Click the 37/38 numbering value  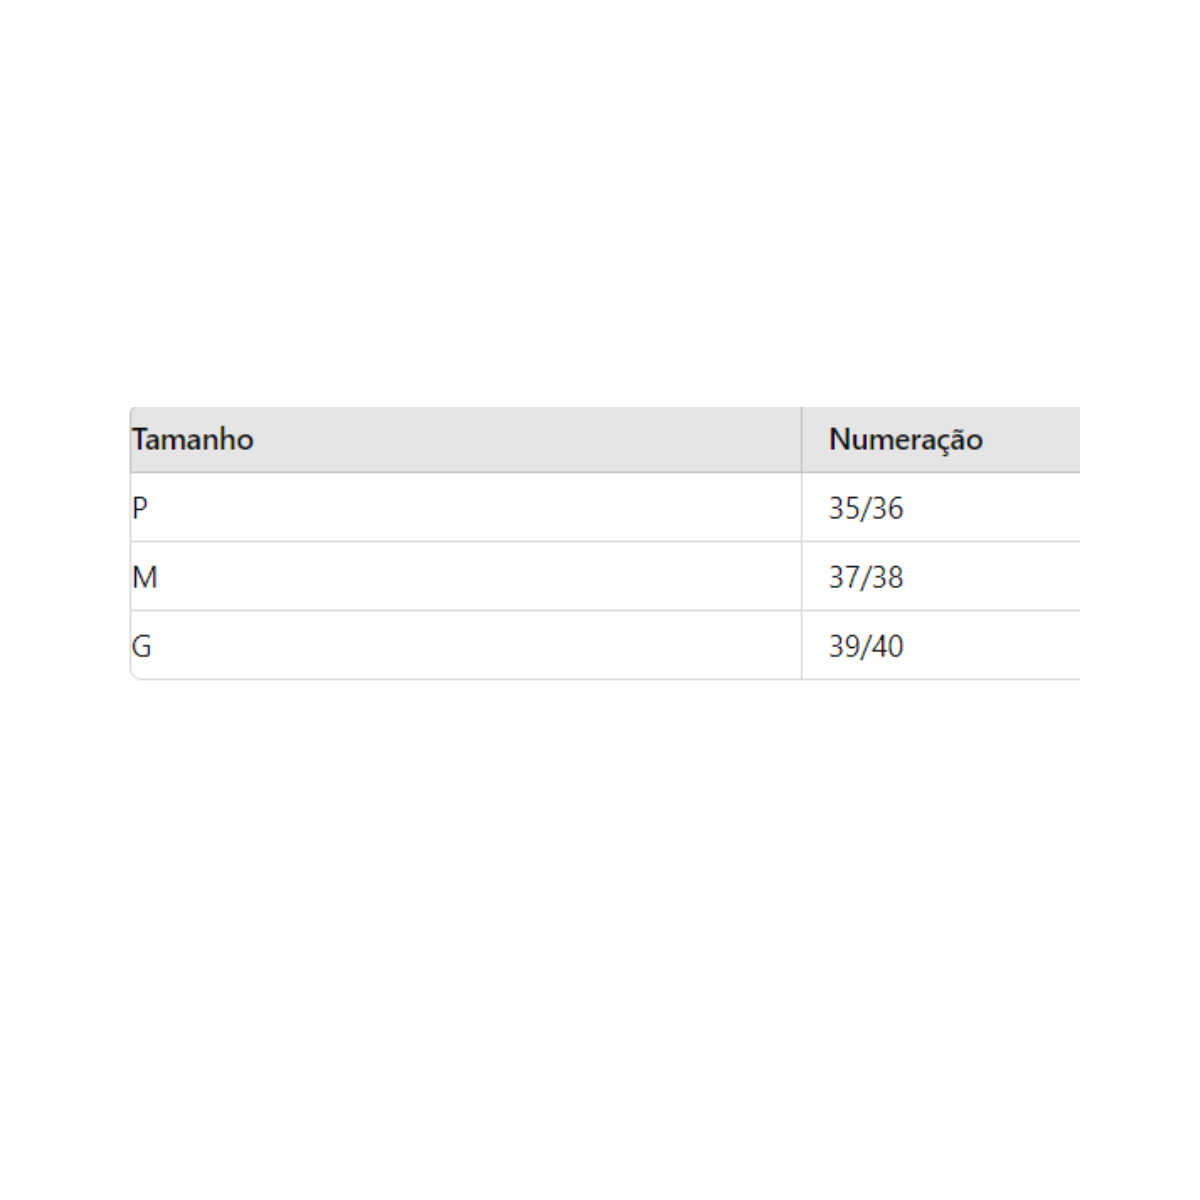pyautogui.click(x=865, y=577)
